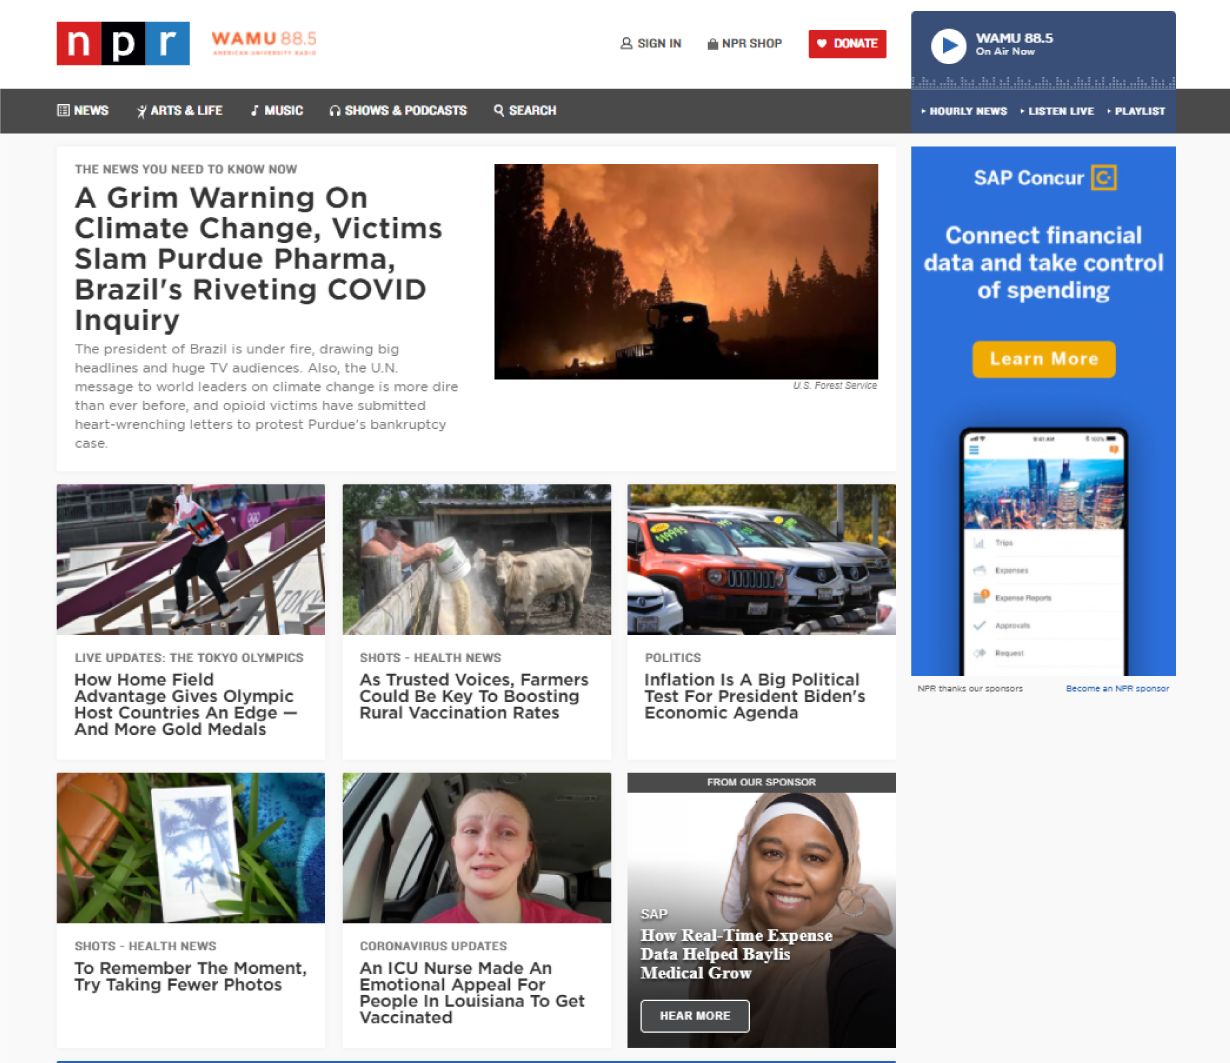Open the farmer and cow thumbnail
The image size is (1230, 1063).
(x=477, y=559)
